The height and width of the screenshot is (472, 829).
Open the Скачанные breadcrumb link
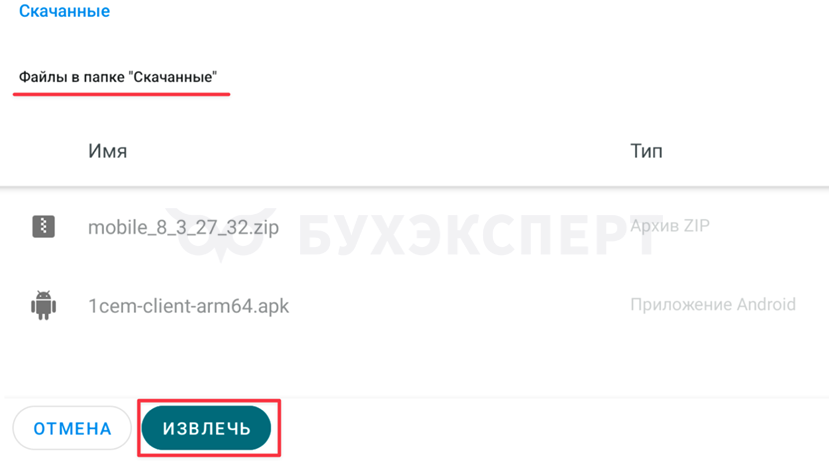coord(65,11)
